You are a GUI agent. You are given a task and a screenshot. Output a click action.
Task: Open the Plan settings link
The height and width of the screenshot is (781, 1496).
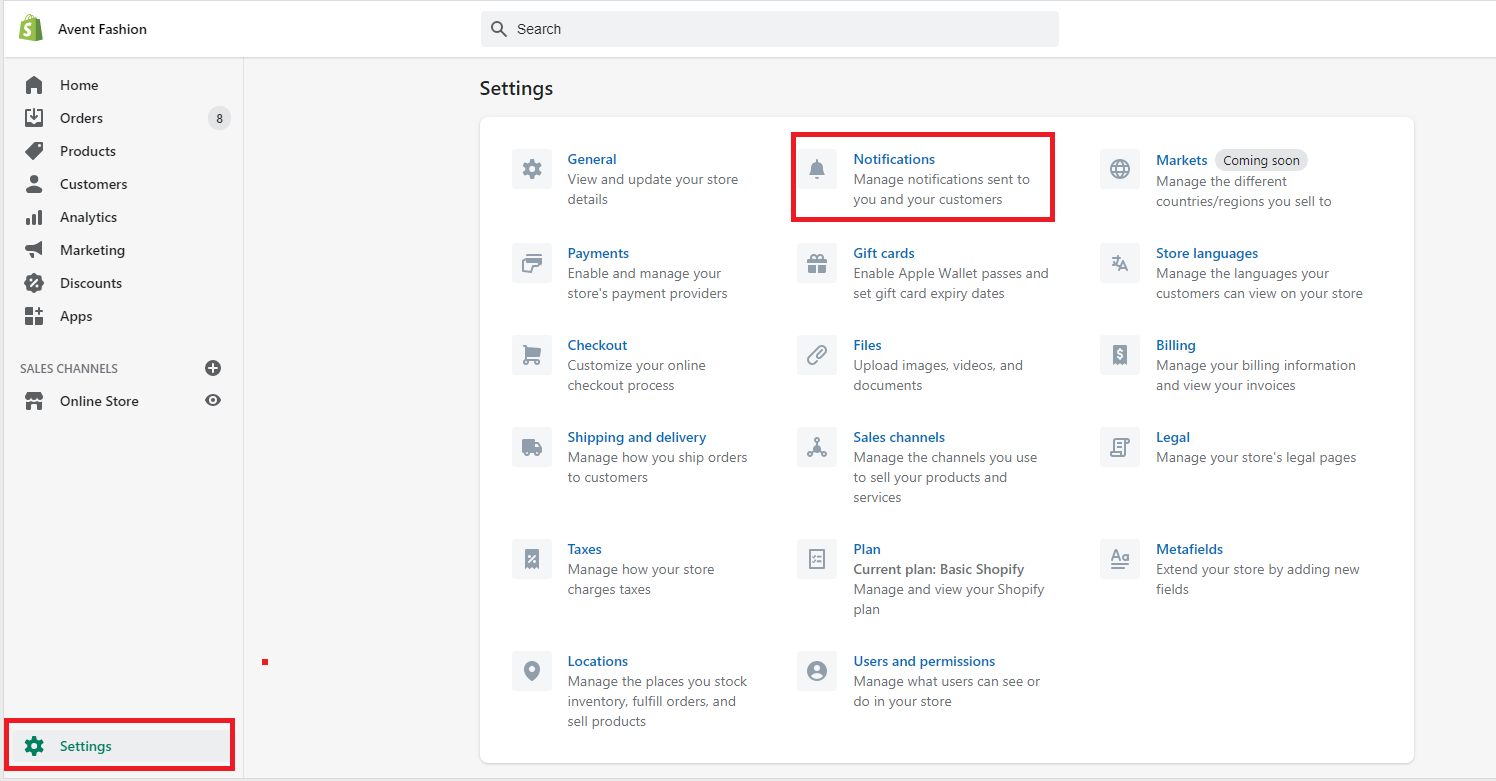(x=867, y=549)
